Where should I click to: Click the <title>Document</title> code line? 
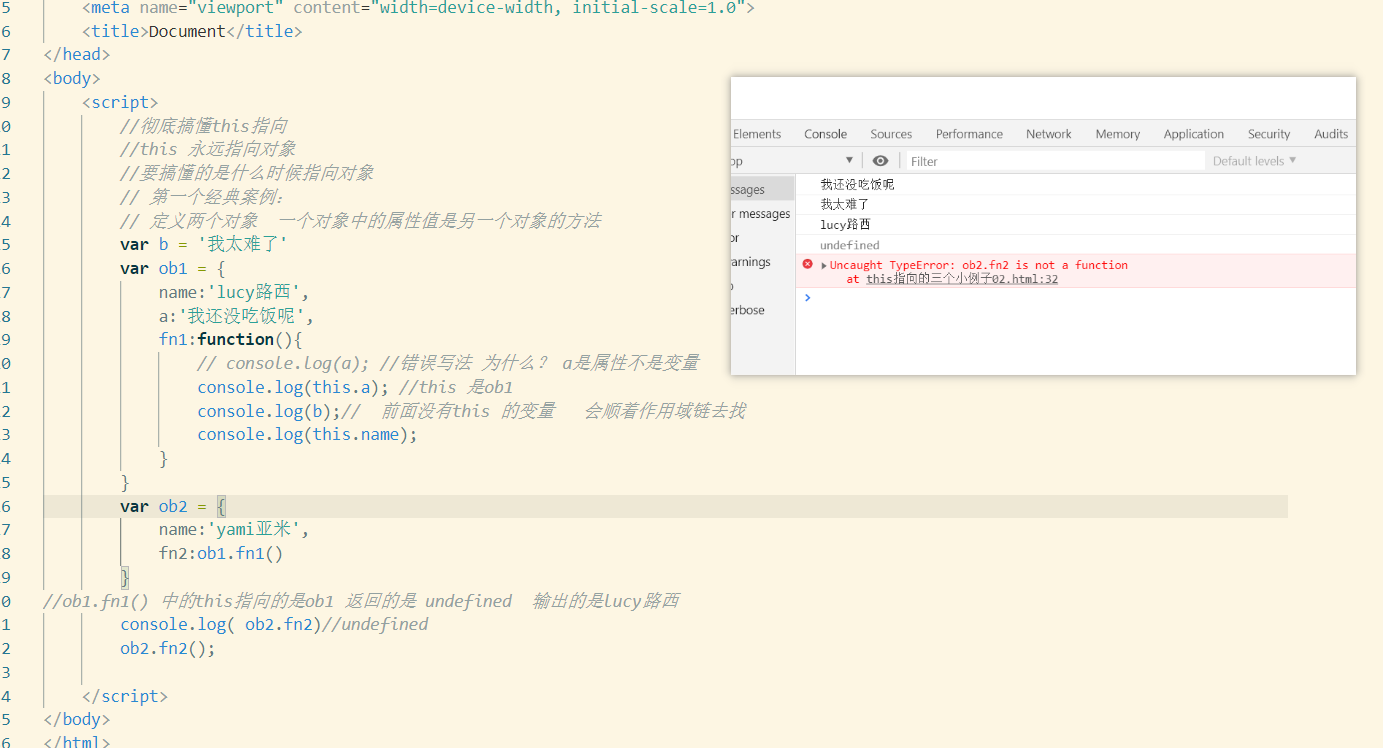coord(192,31)
